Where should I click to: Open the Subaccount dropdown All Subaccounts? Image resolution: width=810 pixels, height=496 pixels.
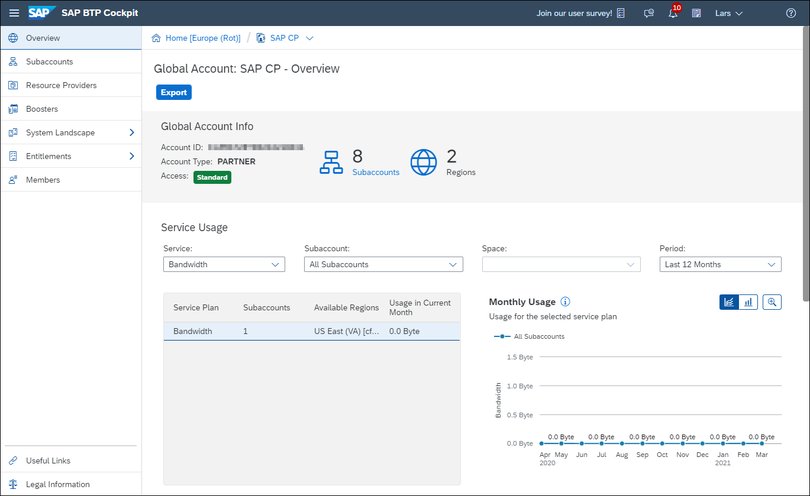coord(383,264)
